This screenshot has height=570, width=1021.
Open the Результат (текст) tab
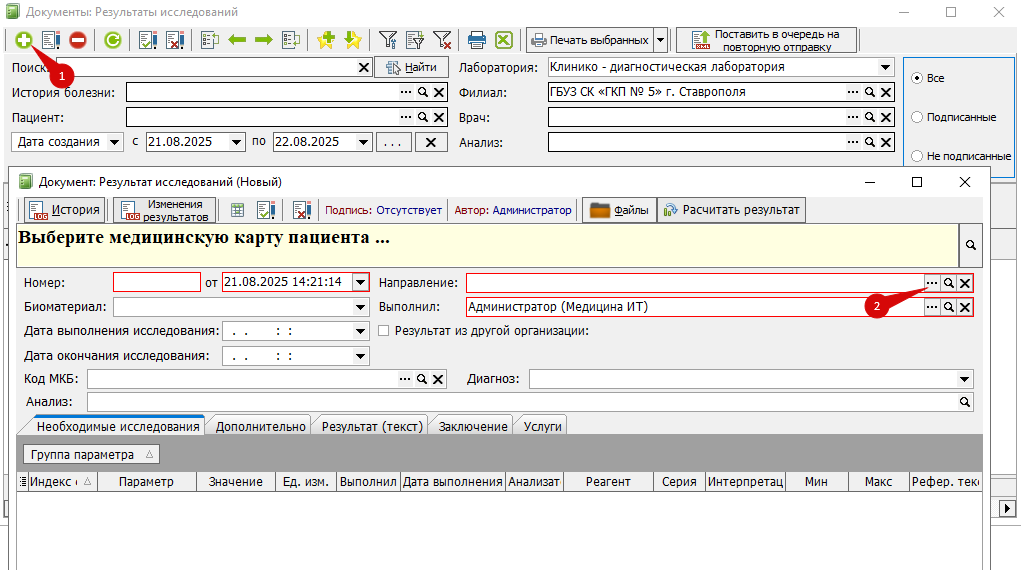point(372,426)
